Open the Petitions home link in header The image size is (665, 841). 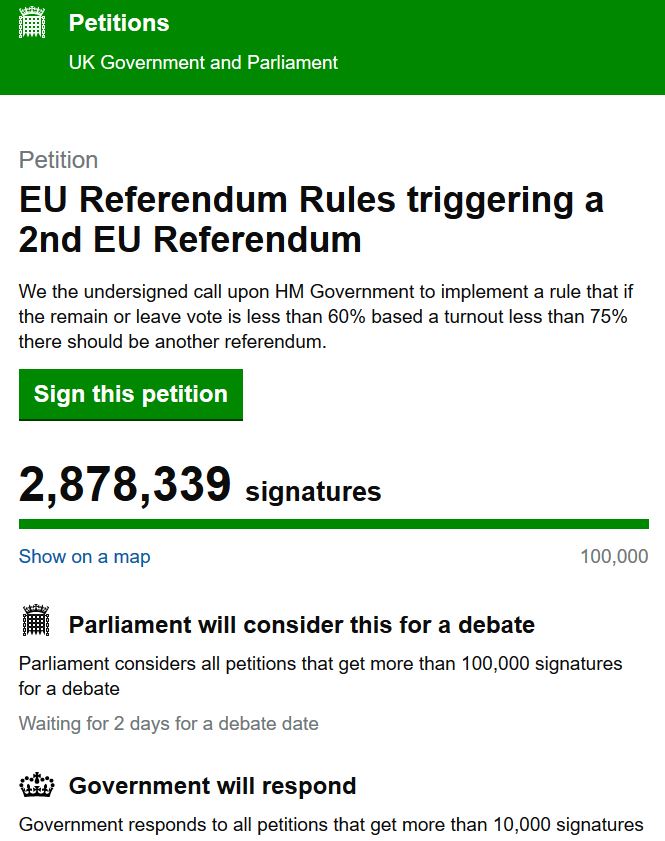(x=119, y=23)
